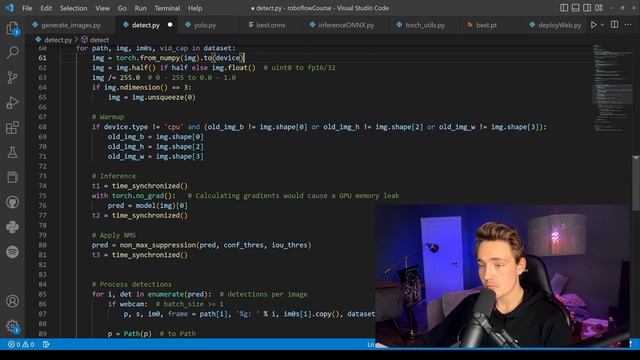Image resolution: width=640 pixels, height=360 pixels.
Task: Open the Source Control view
Action: tap(13, 78)
